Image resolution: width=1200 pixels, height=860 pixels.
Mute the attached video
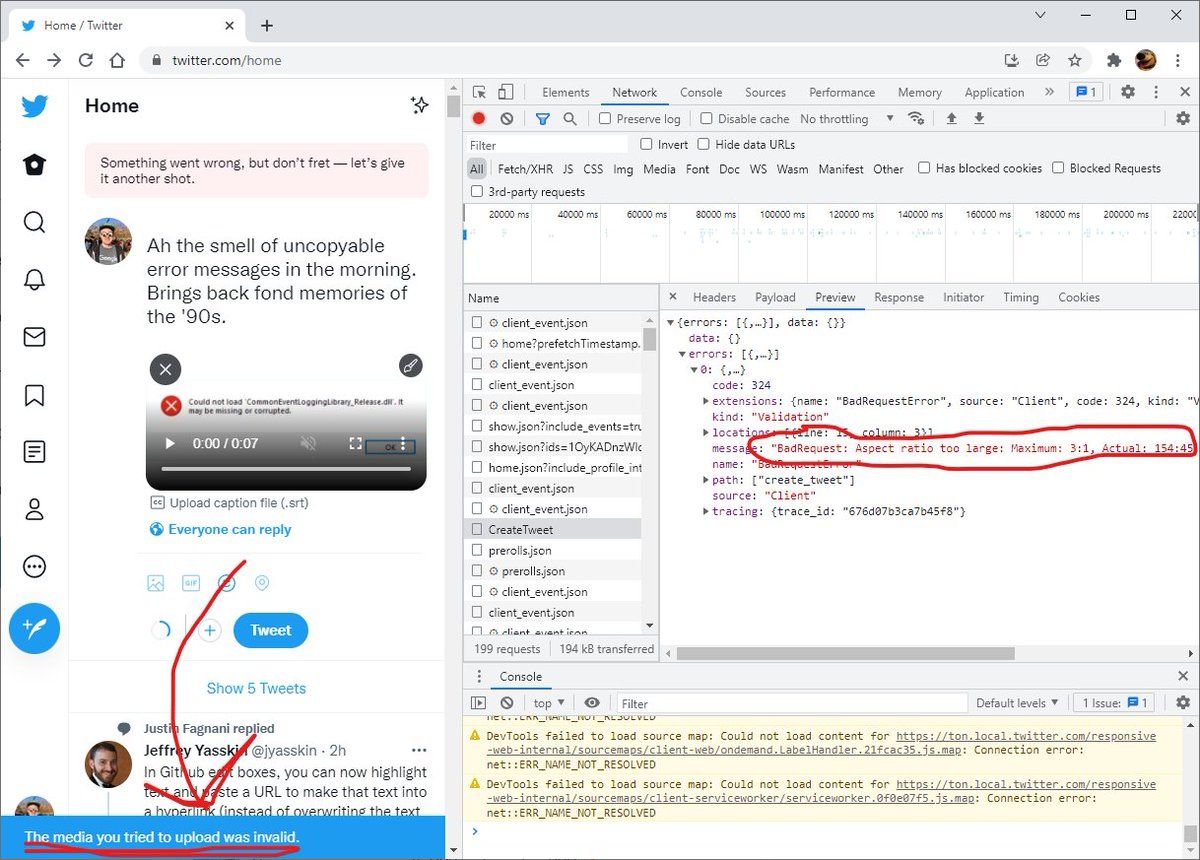[309, 443]
